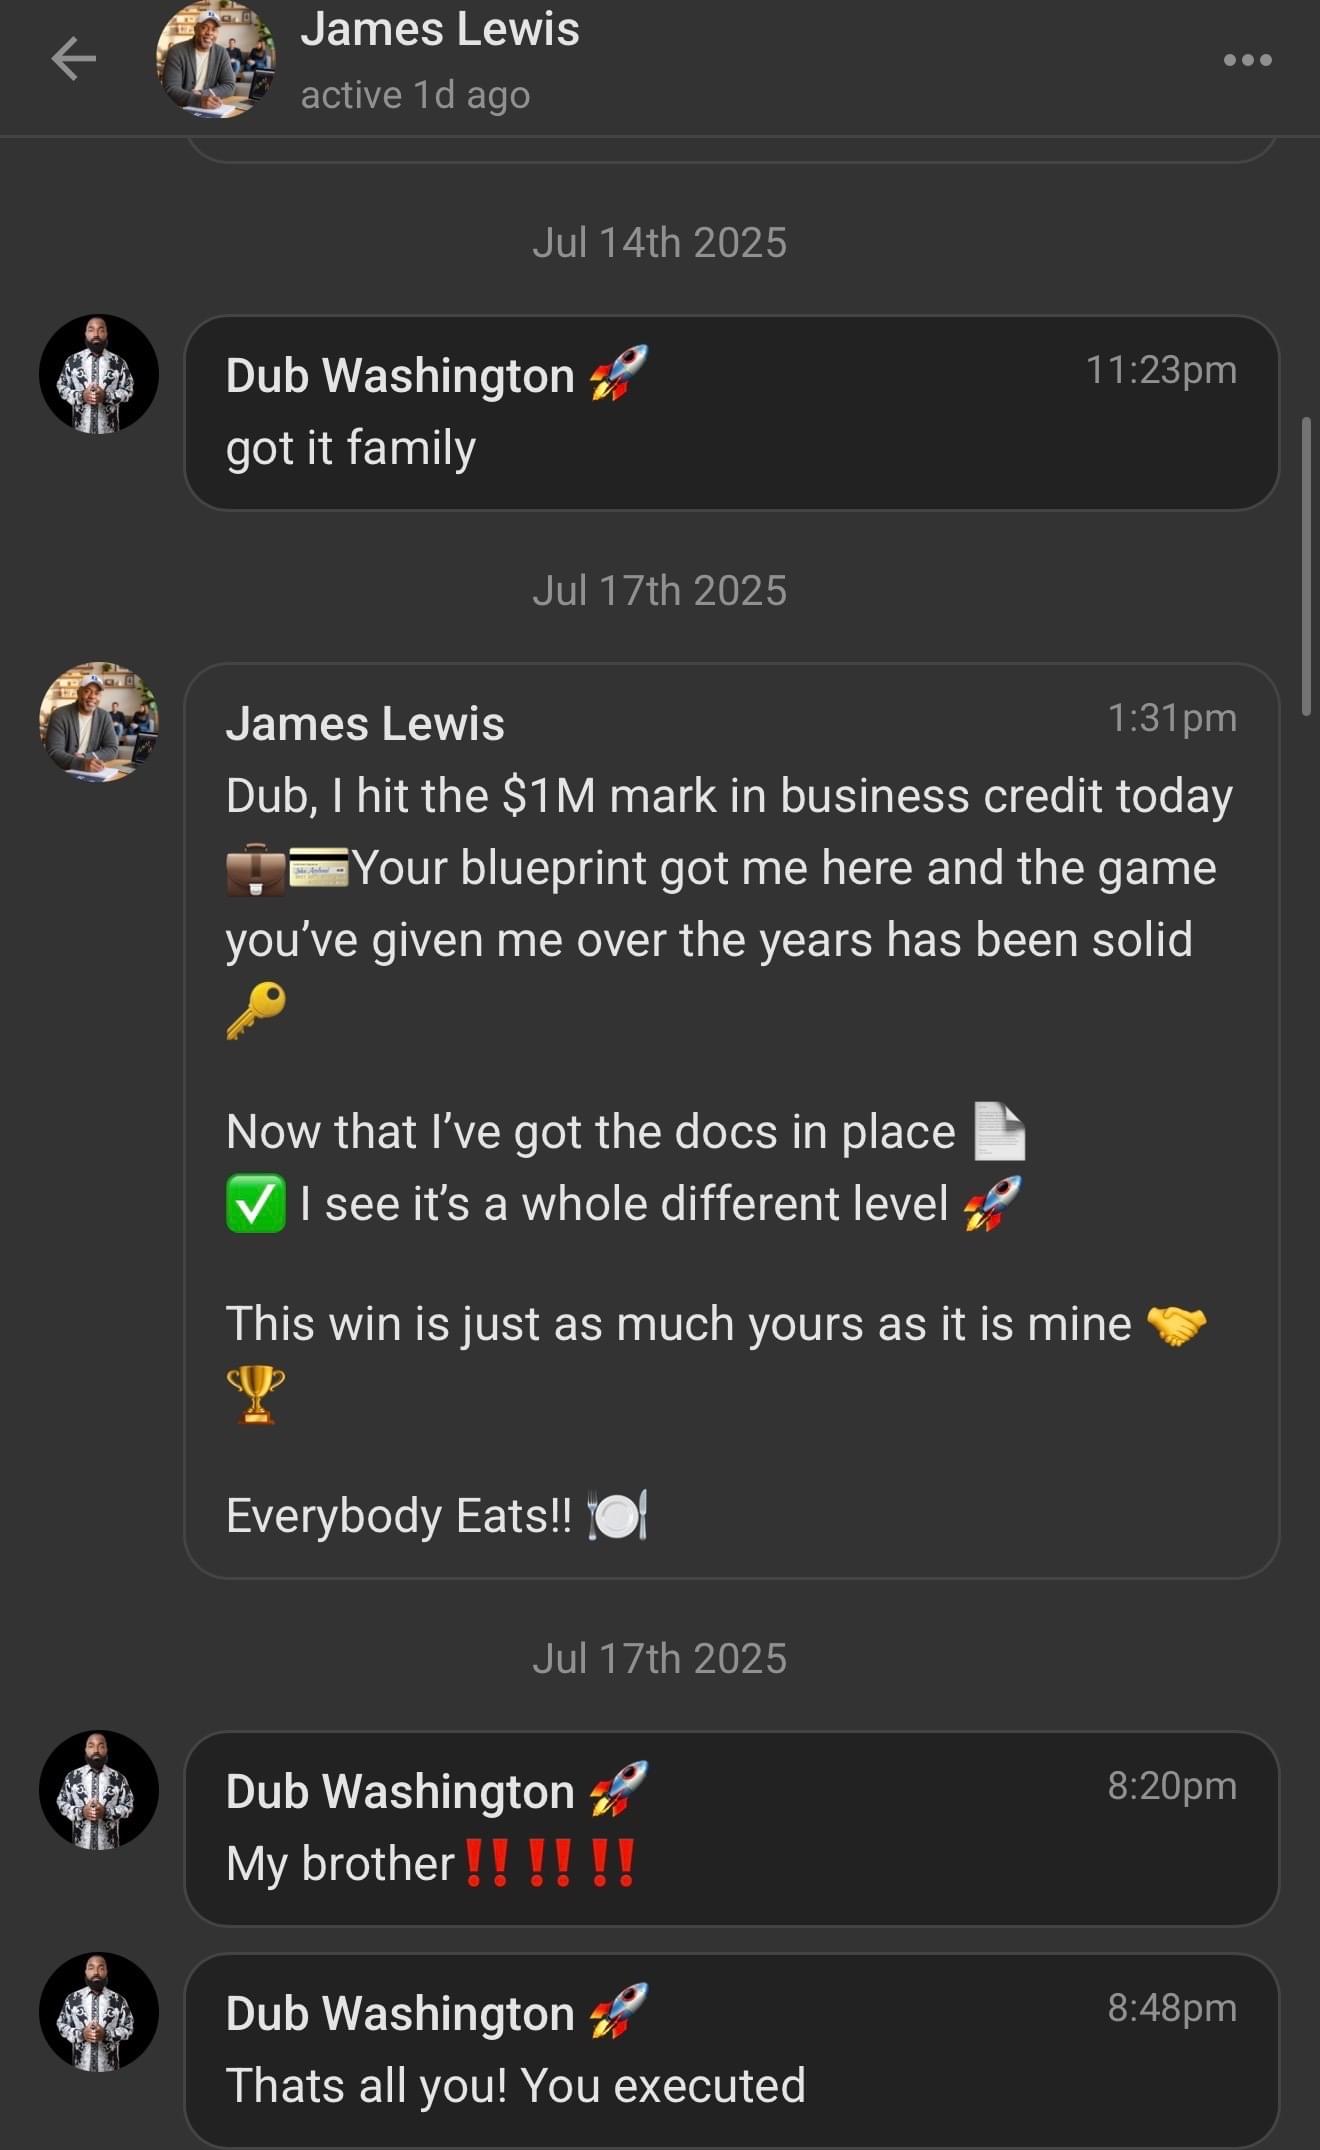This screenshot has height=2150, width=1320.
Task: Open the three-dot more options menu
Action: tap(1247, 60)
